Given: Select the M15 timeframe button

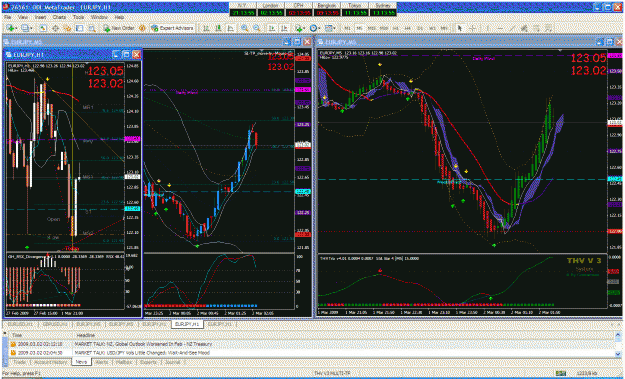Looking at the screenshot, I should click(x=371, y=28).
